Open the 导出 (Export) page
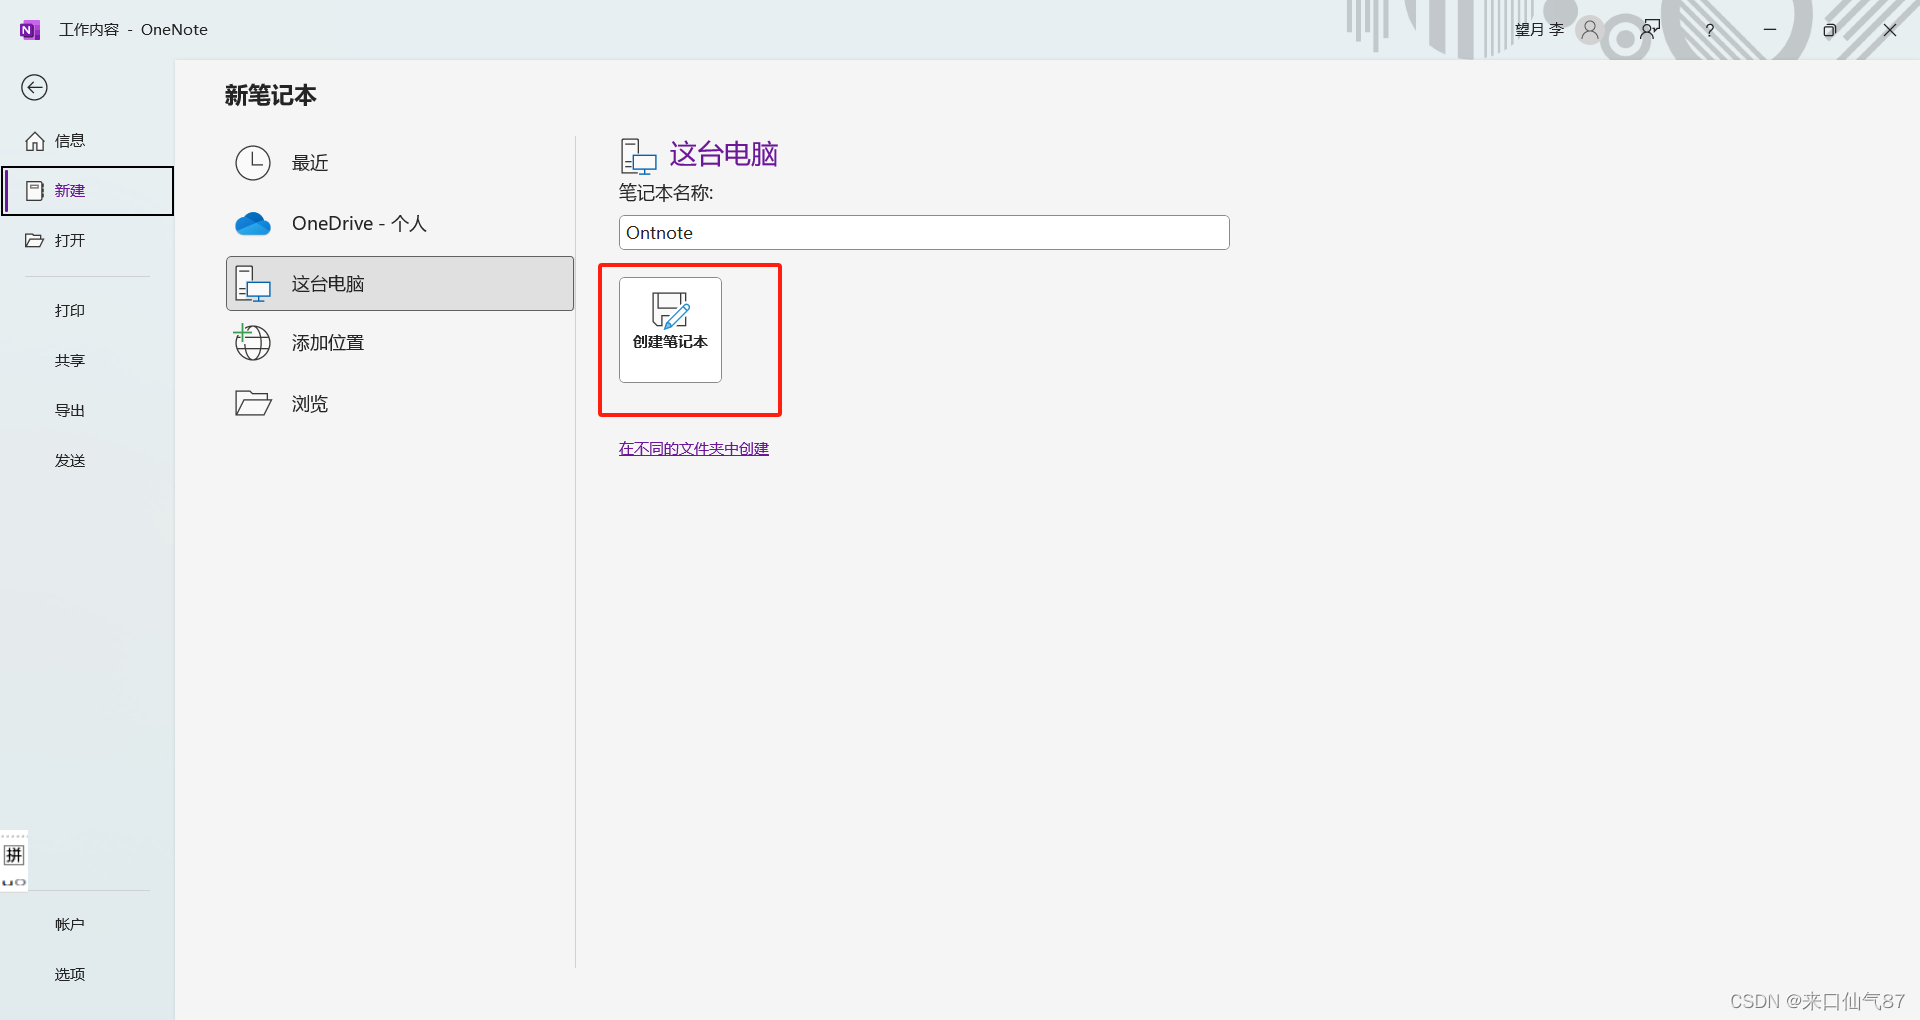Viewport: 1920px width, 1020px height. coord(87,411)
